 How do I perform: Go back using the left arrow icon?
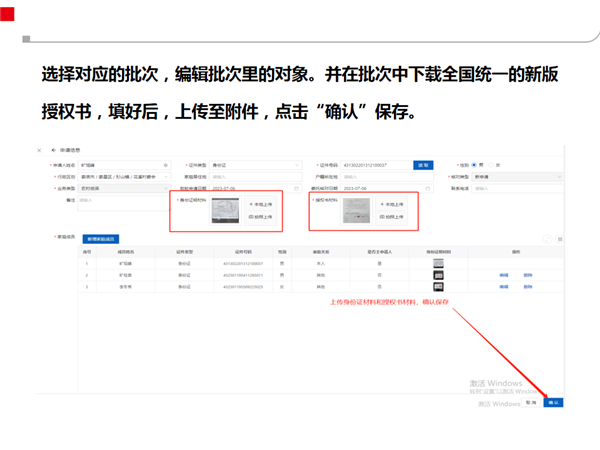[54, 150]
